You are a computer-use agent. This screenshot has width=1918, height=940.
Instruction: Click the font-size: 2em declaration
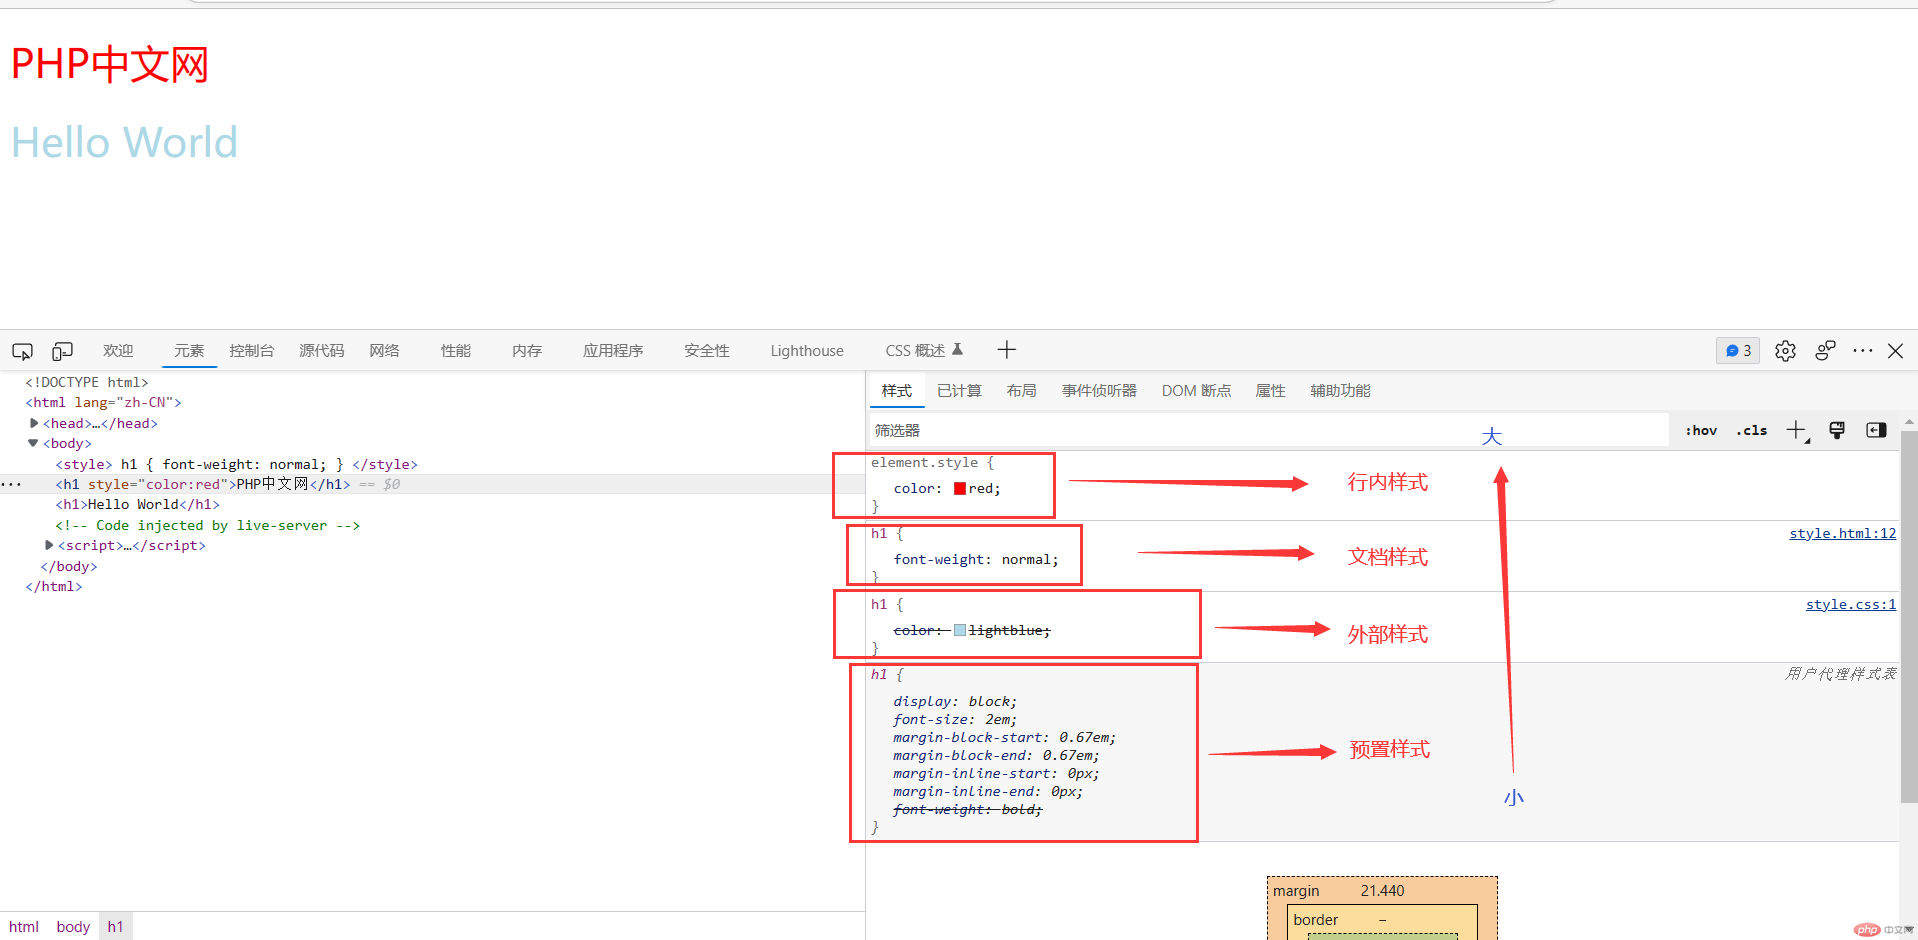click(955, 720)
